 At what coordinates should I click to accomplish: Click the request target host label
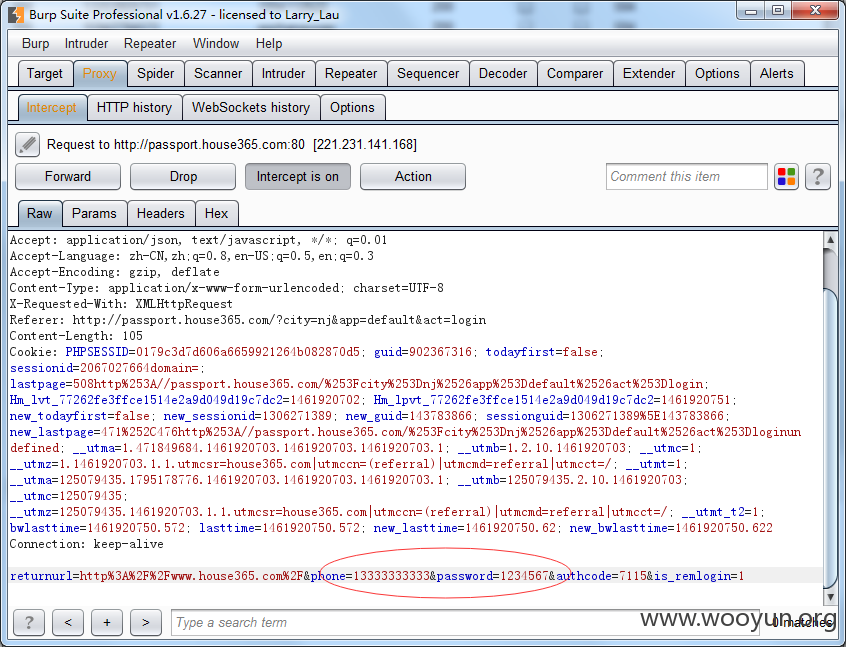[x=231, y=145]
